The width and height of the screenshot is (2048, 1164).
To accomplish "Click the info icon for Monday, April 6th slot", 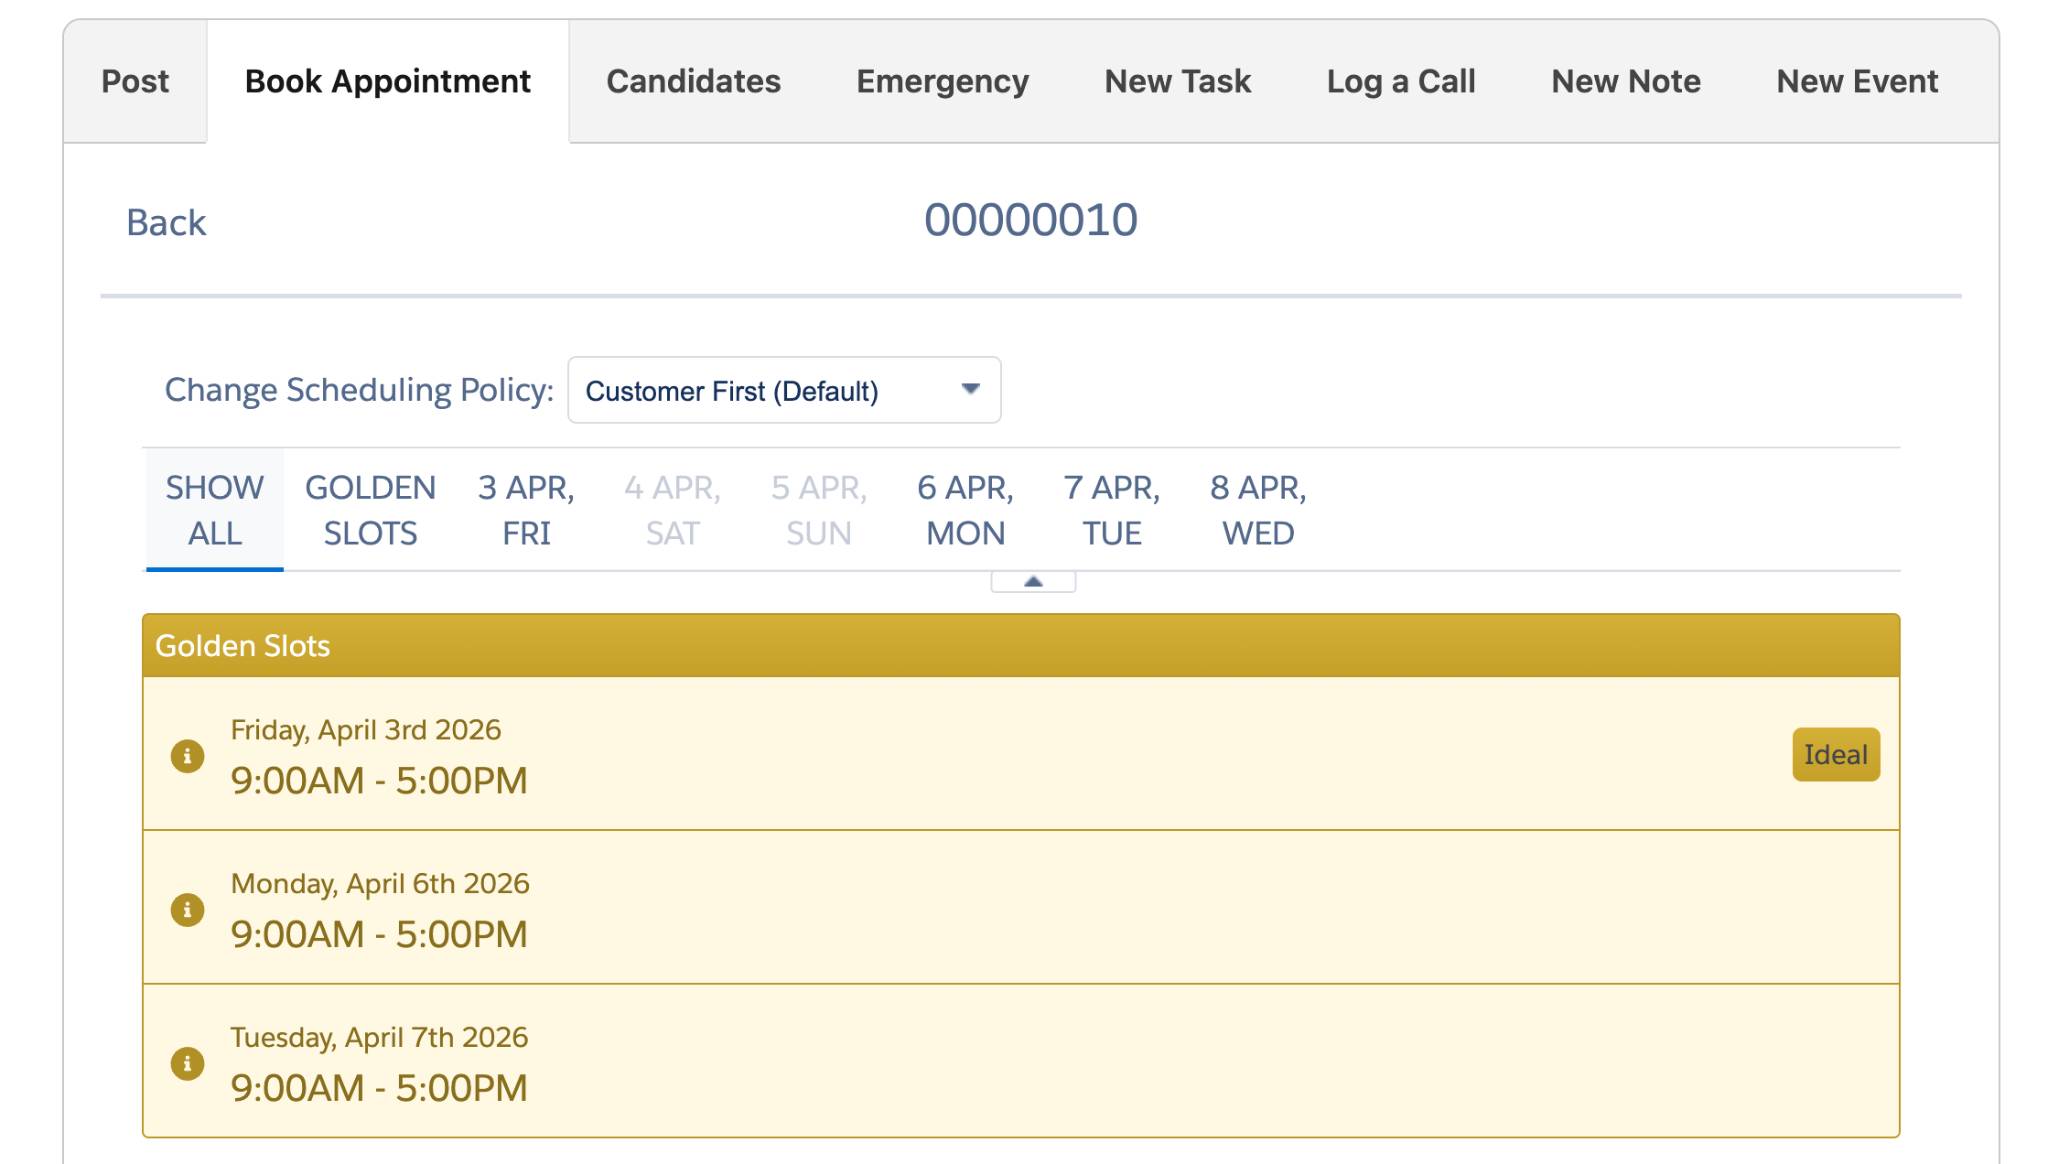I will point(187,910).
